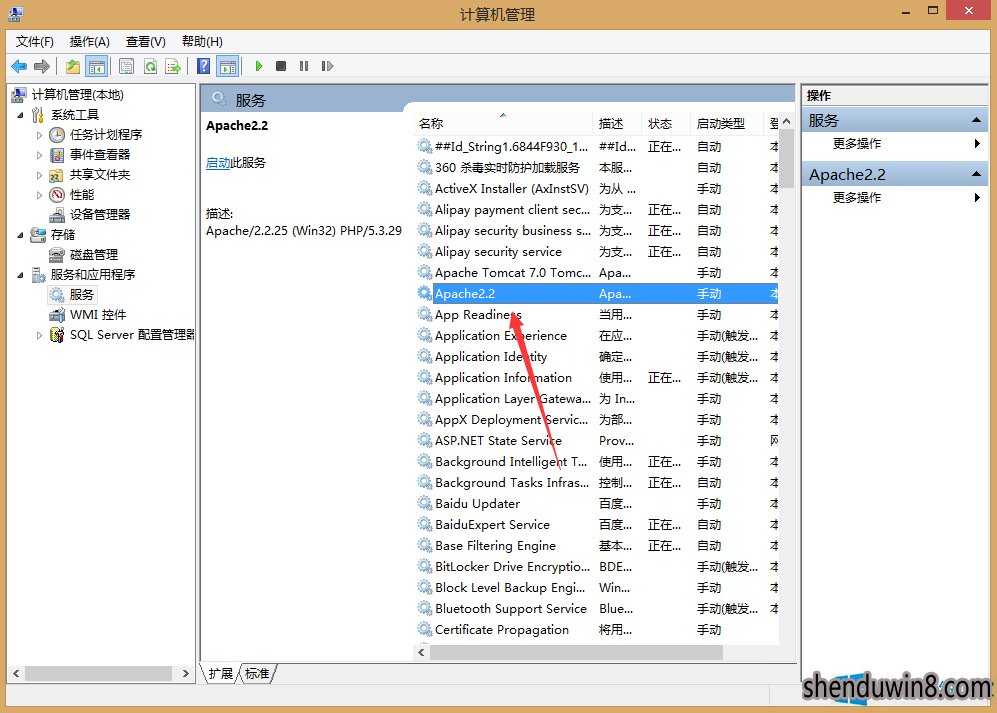The width and height of the screenshot is (997, 713).
Task: Click the Up one level folder icon
Action: (73, 66)
